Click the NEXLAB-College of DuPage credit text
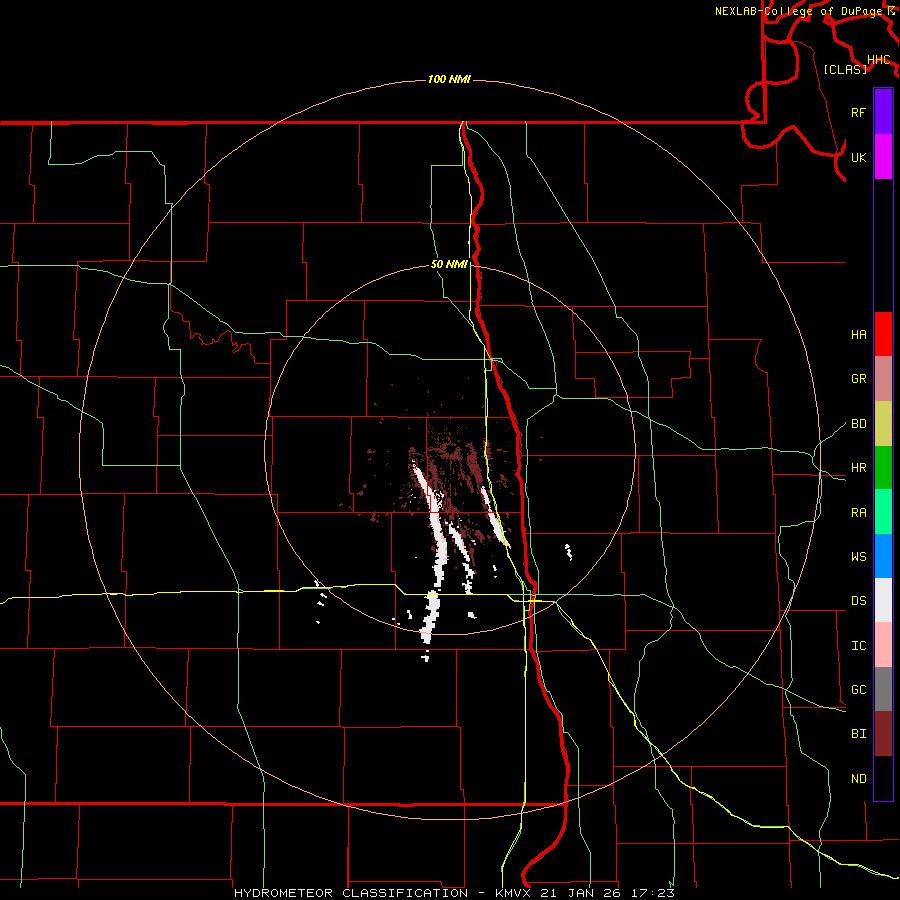This screenshot has height=900, width=900. 800,11
